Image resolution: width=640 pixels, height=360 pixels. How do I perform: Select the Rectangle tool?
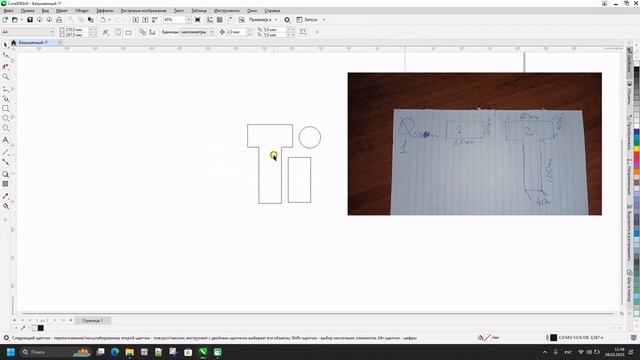click(x=5, y=109)
